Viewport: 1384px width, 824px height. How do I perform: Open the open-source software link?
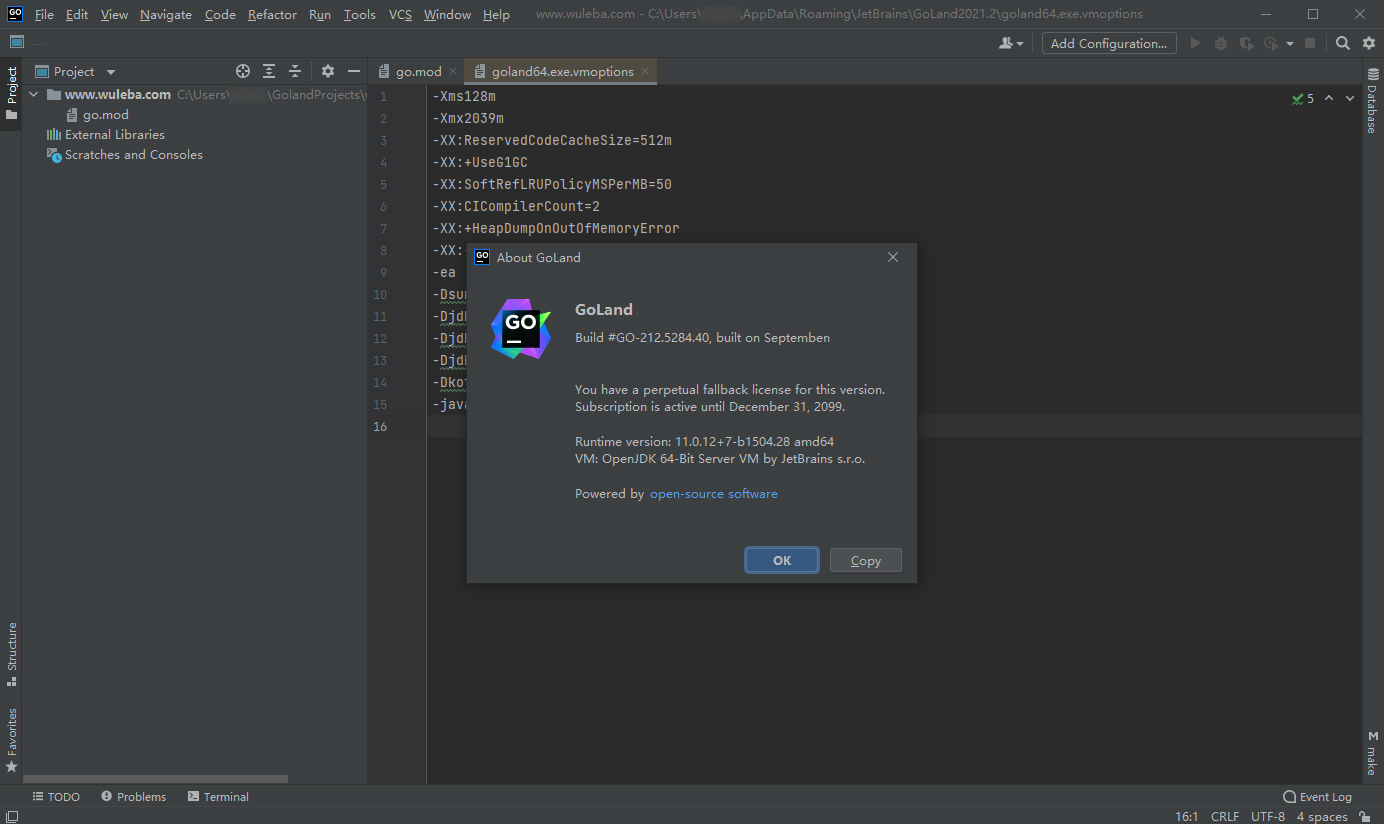tap(714, 494)
